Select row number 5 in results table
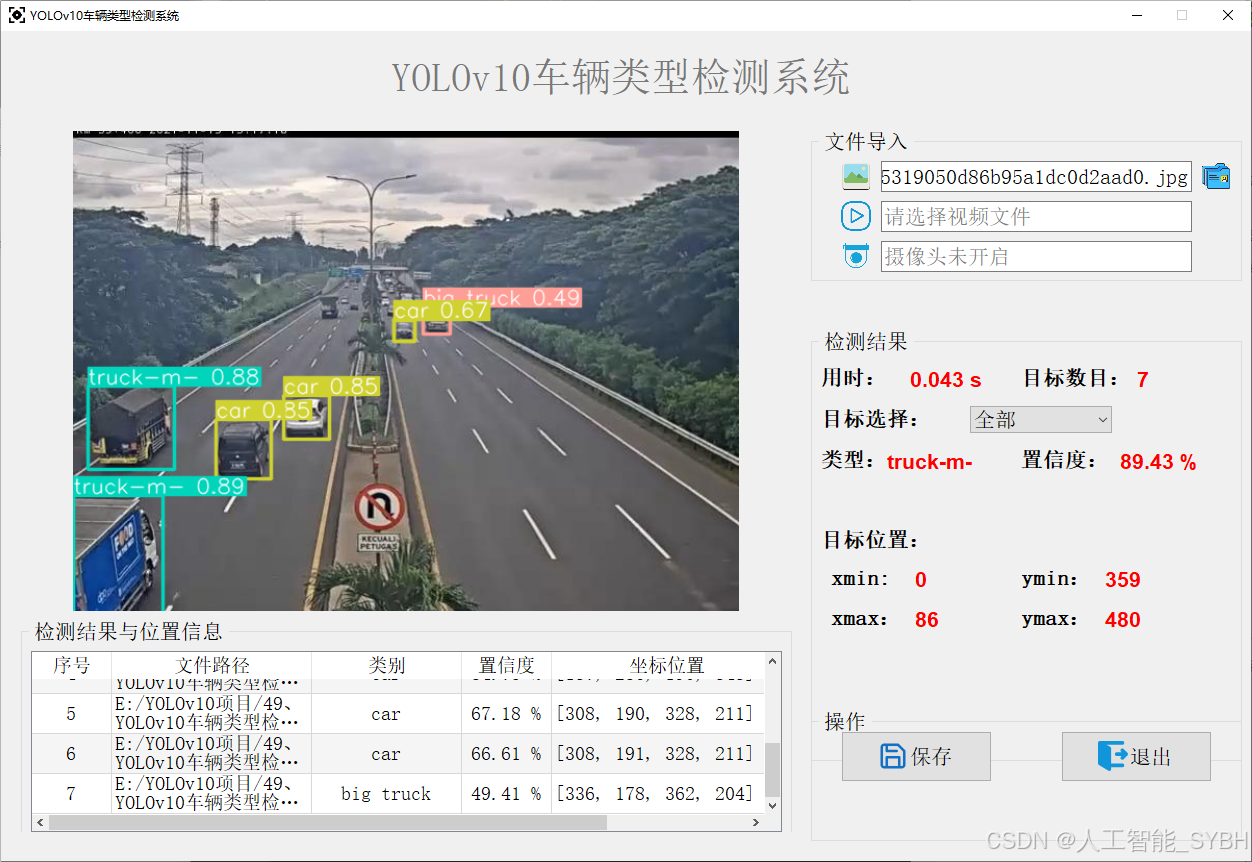Viewport: 1252px width, 862px height. coord(71,714)
